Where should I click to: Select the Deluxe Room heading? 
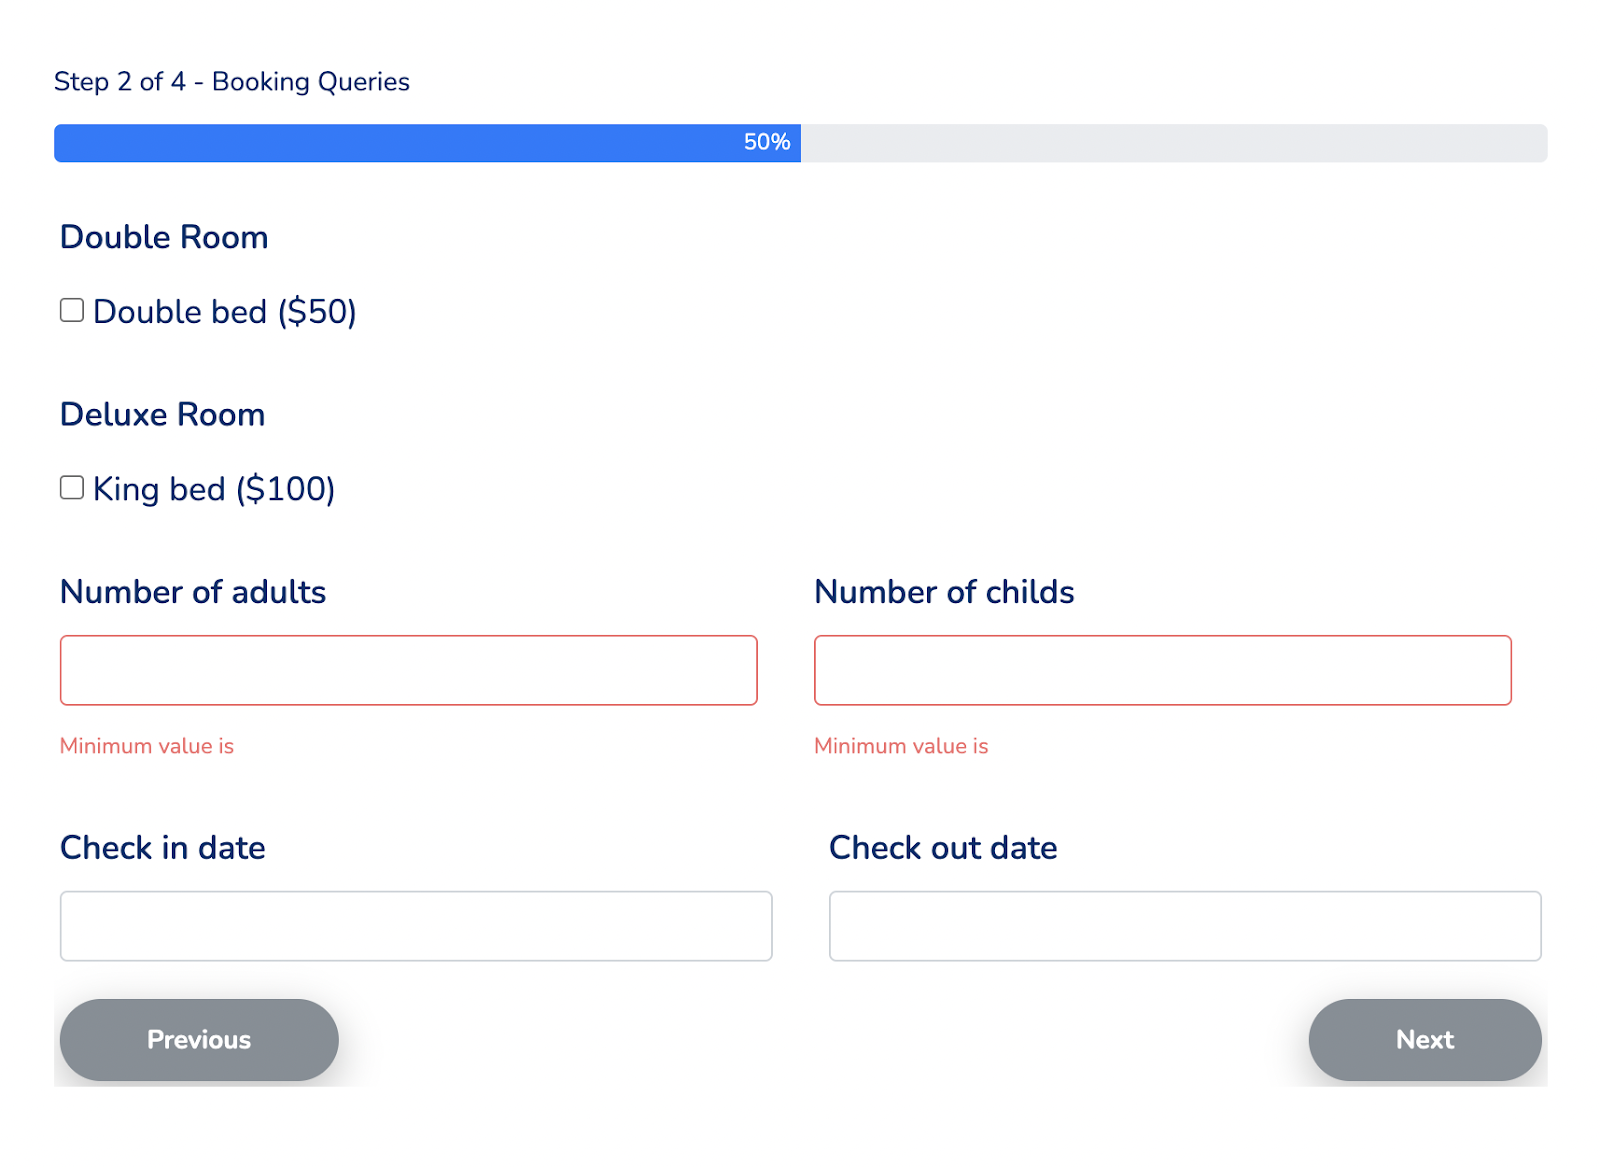pyautogui.click(x=163, y=414)
